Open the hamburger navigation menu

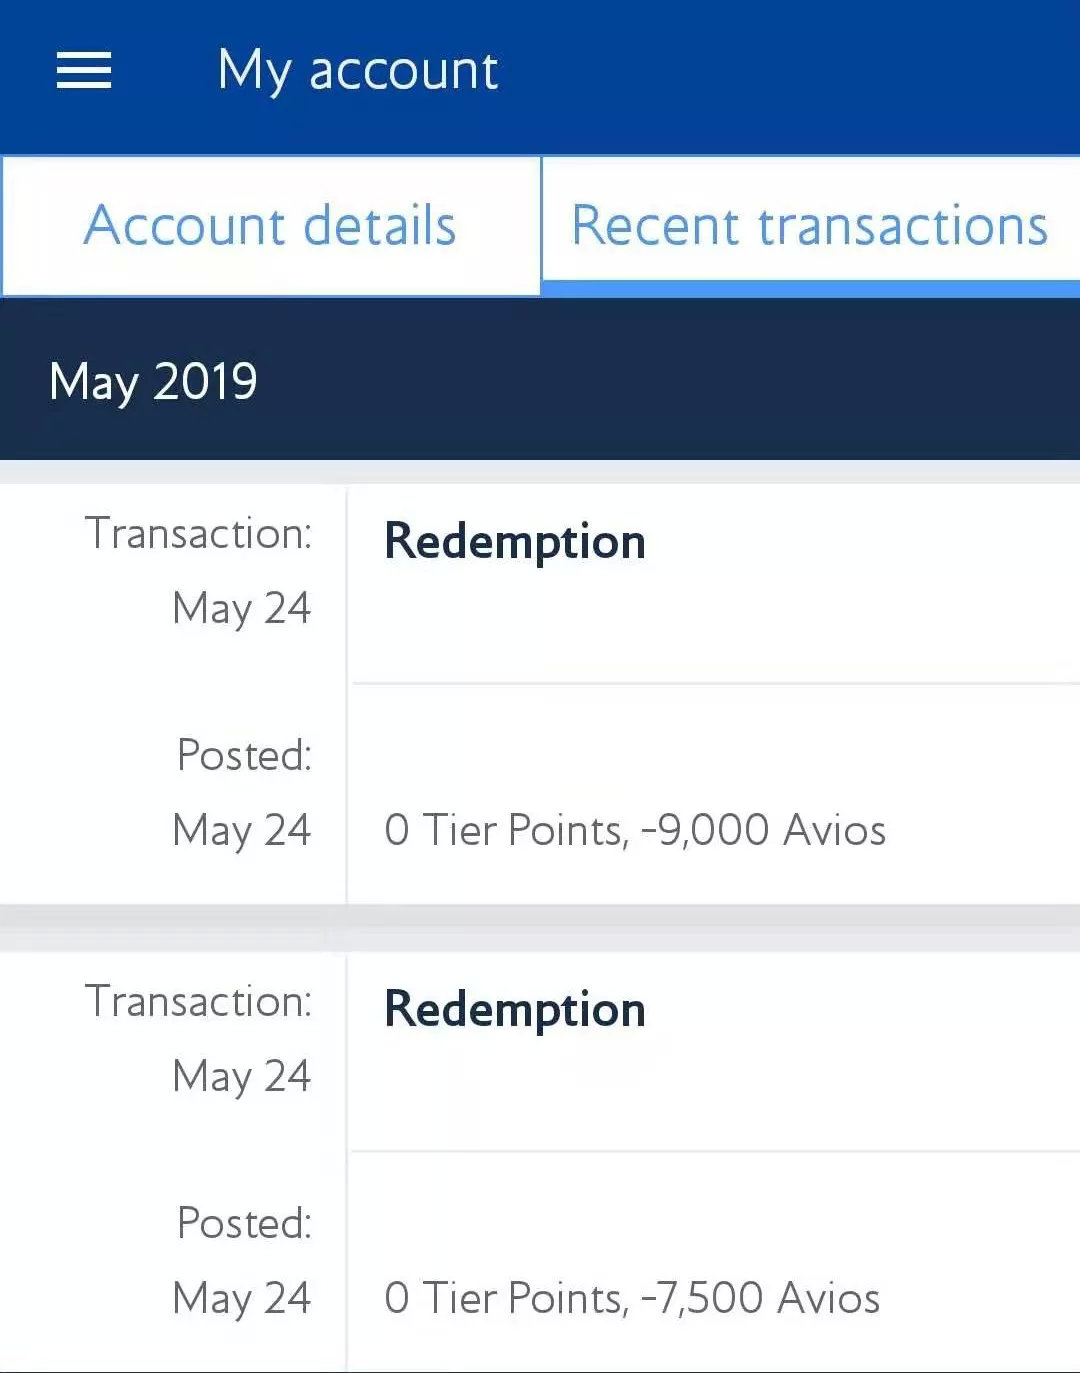tap(84, 70)
